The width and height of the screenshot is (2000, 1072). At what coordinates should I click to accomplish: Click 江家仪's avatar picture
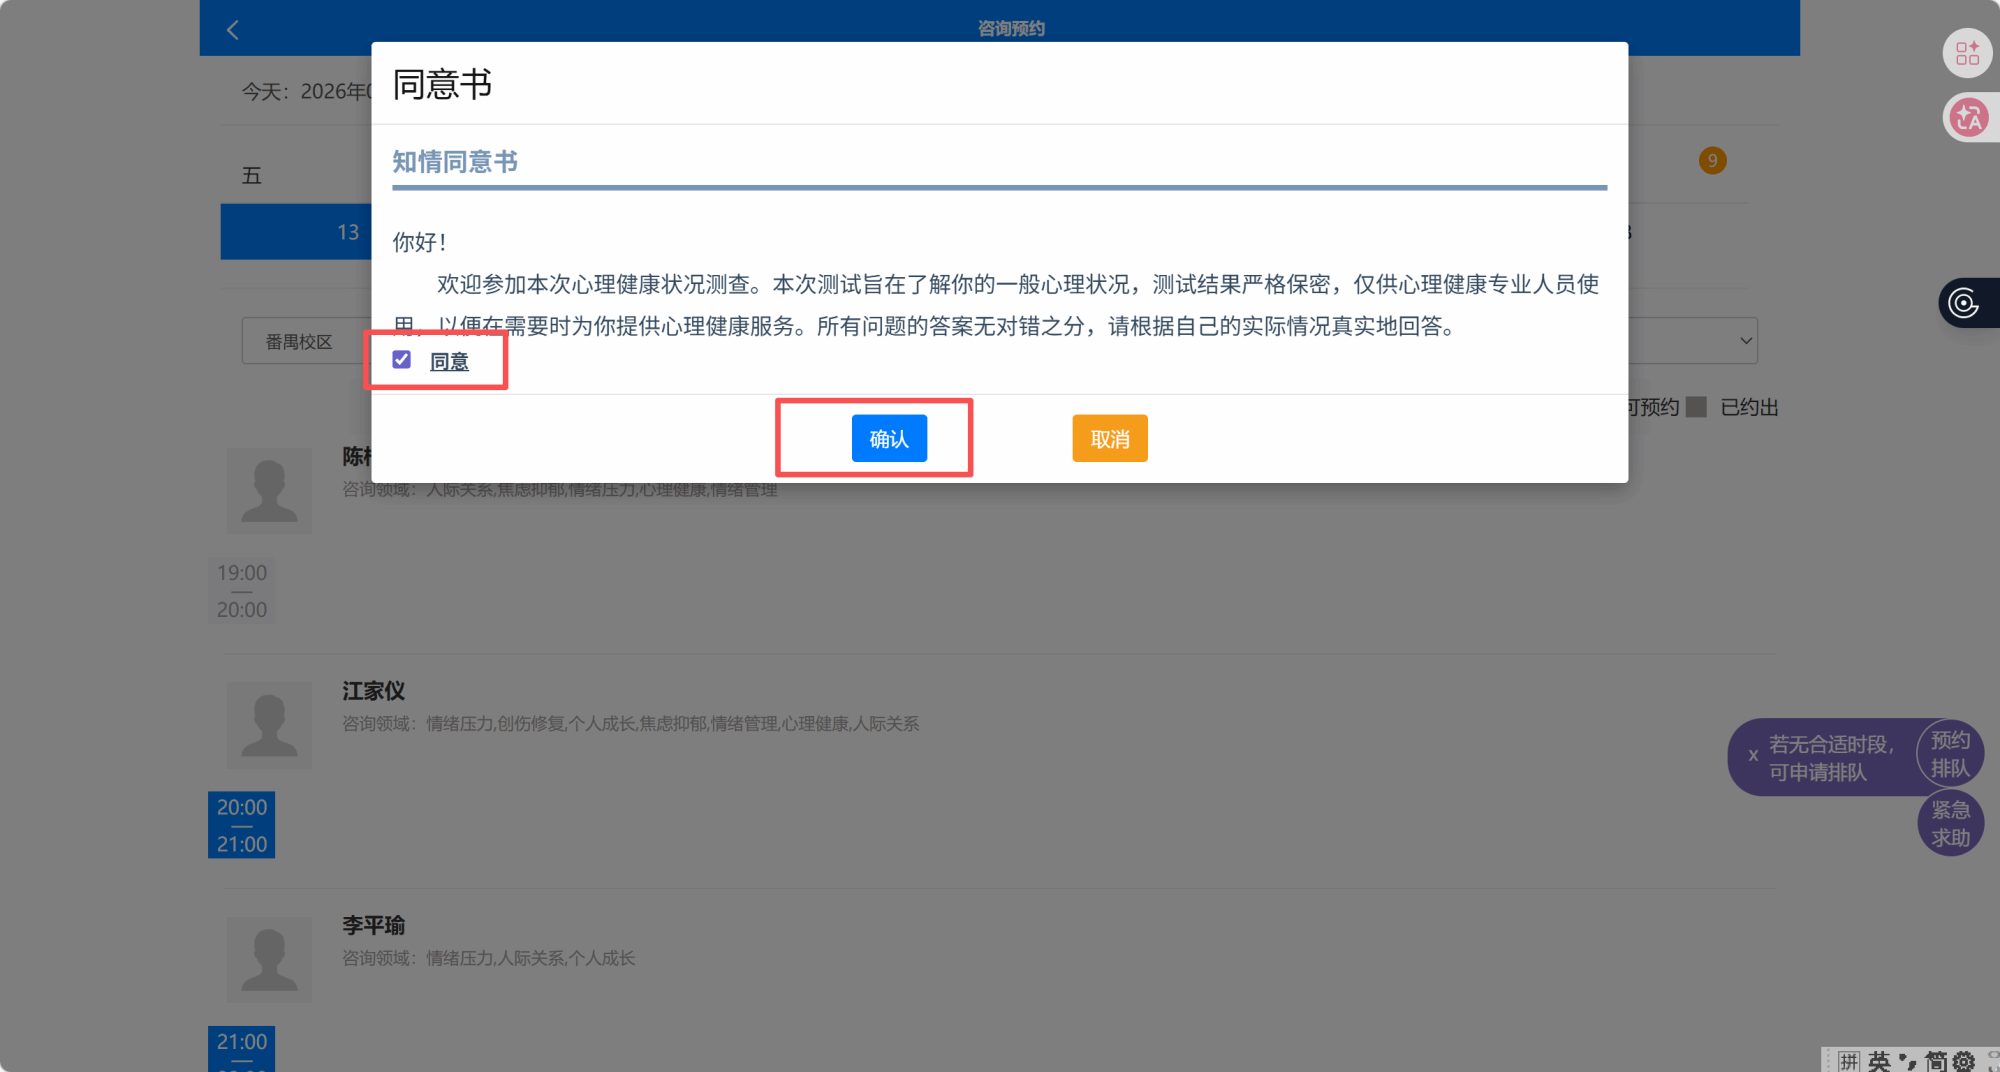(x=269, y=725)
